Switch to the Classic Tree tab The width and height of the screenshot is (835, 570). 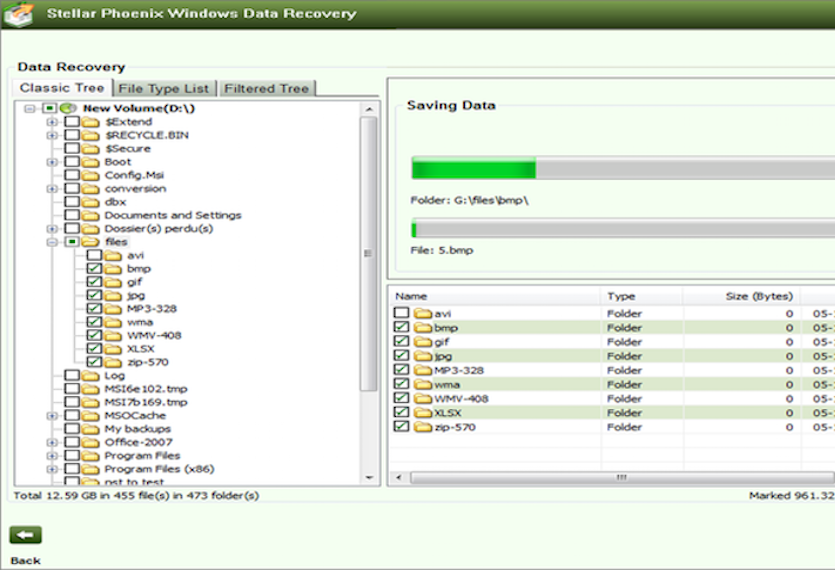[x=62, y=87]
